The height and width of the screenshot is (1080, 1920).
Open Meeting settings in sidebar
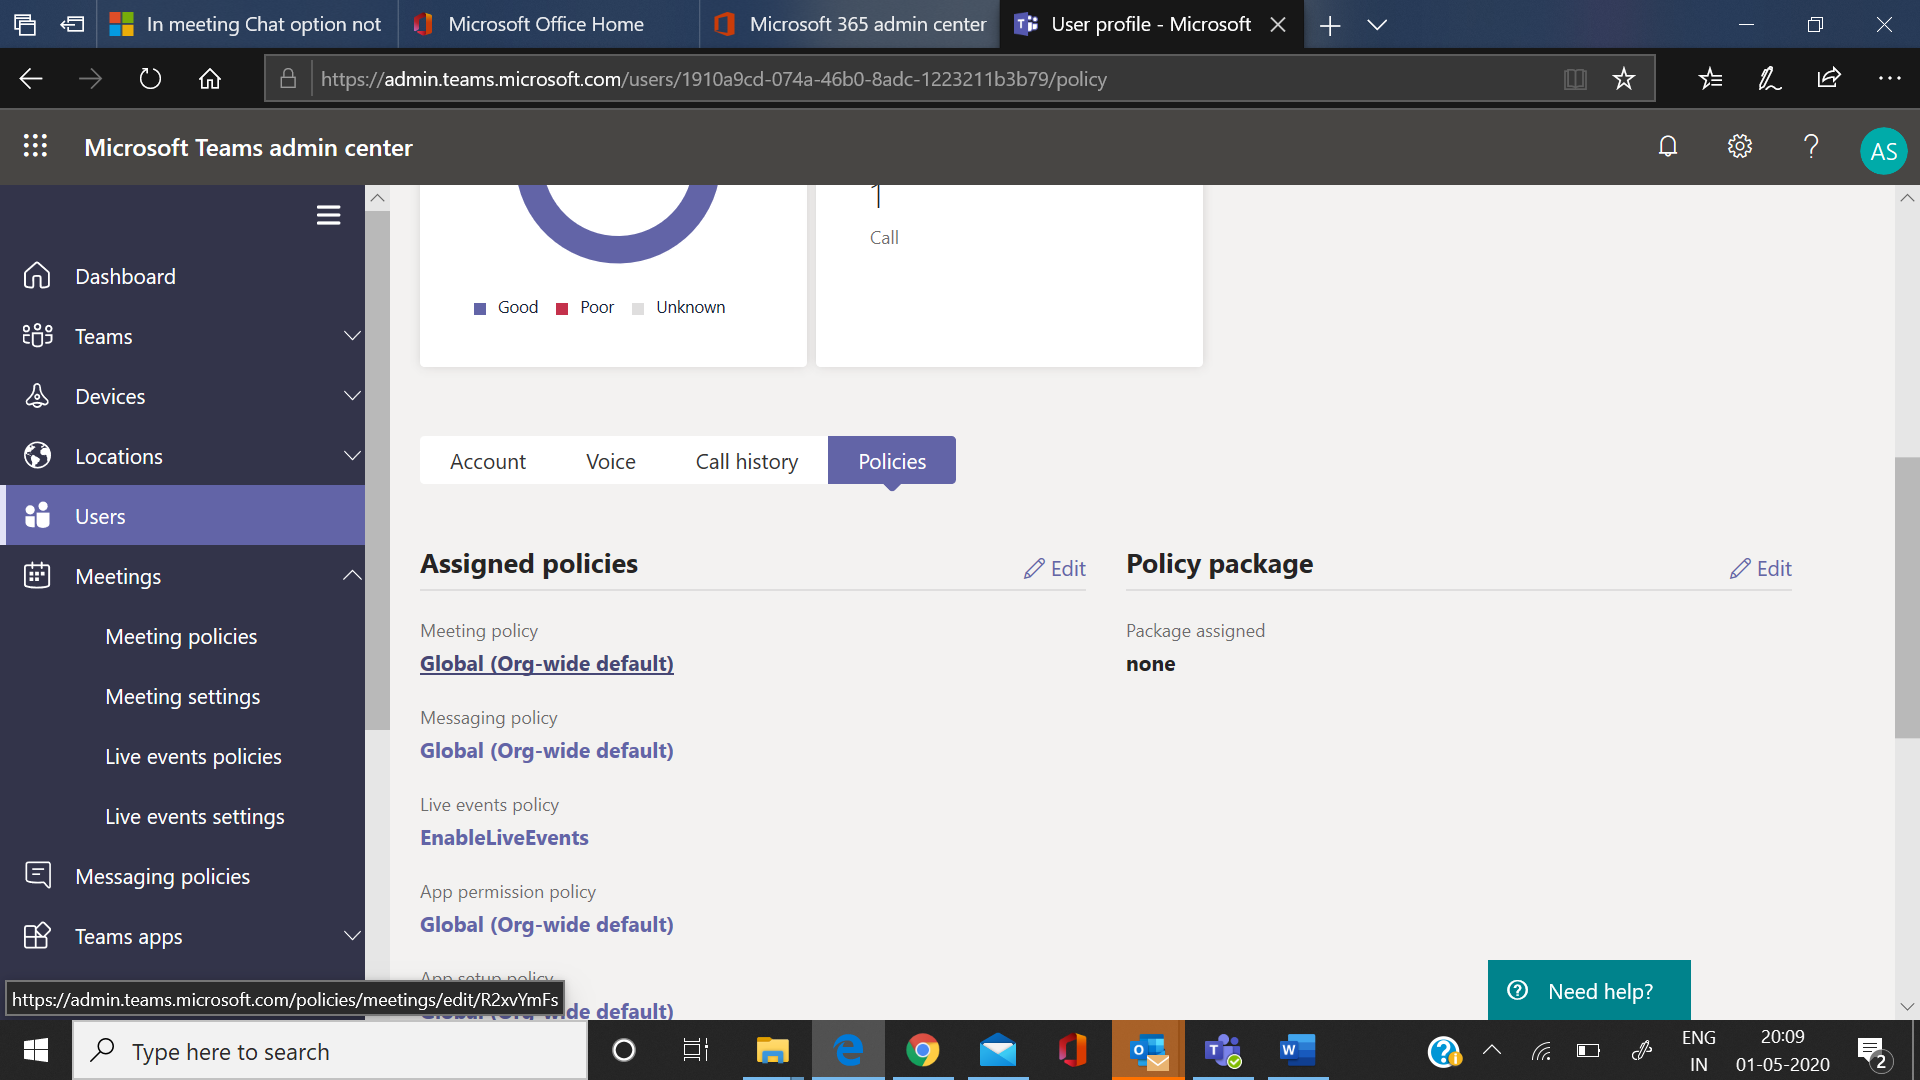point(183,696)
